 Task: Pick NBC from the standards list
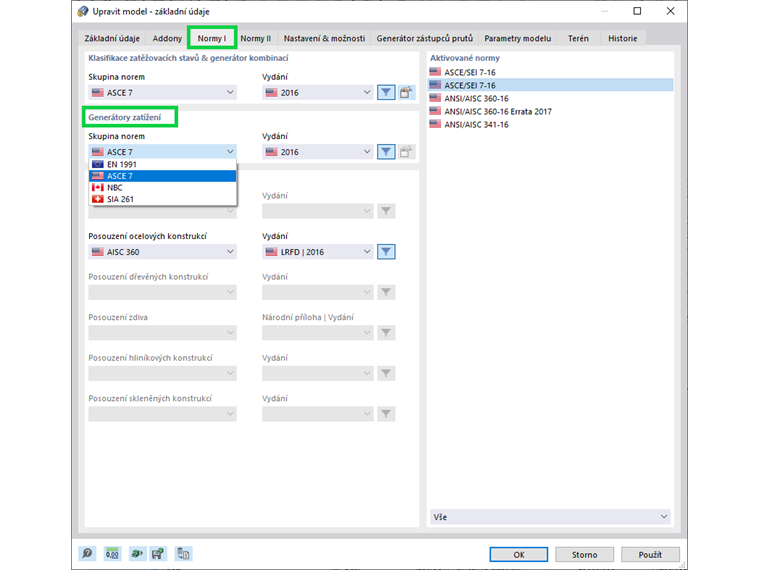click(x=162, y=188)
